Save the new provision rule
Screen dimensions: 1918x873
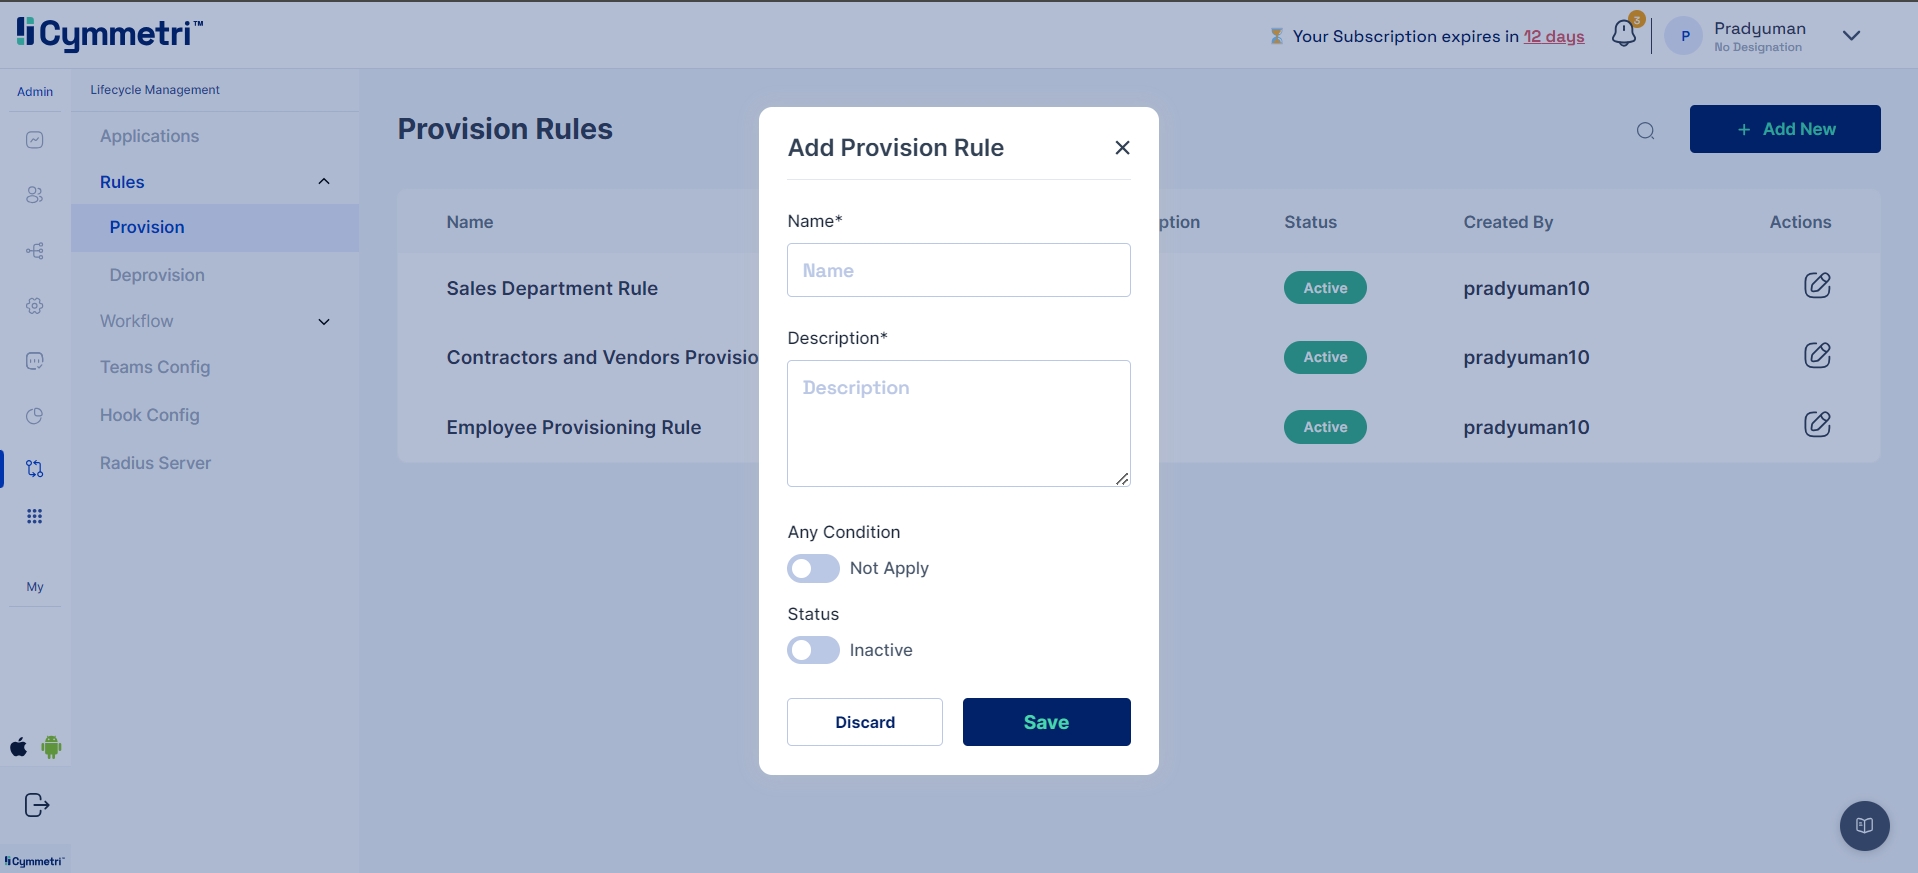1046,722
